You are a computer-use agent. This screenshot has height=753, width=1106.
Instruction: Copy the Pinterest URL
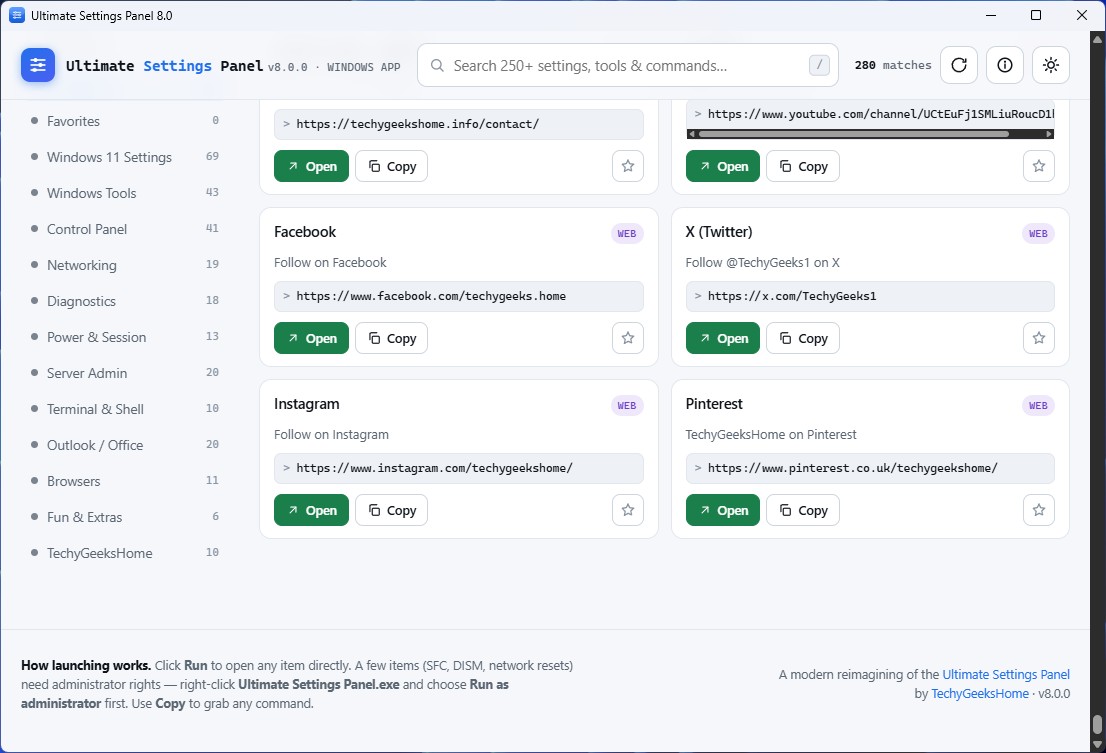803,510
